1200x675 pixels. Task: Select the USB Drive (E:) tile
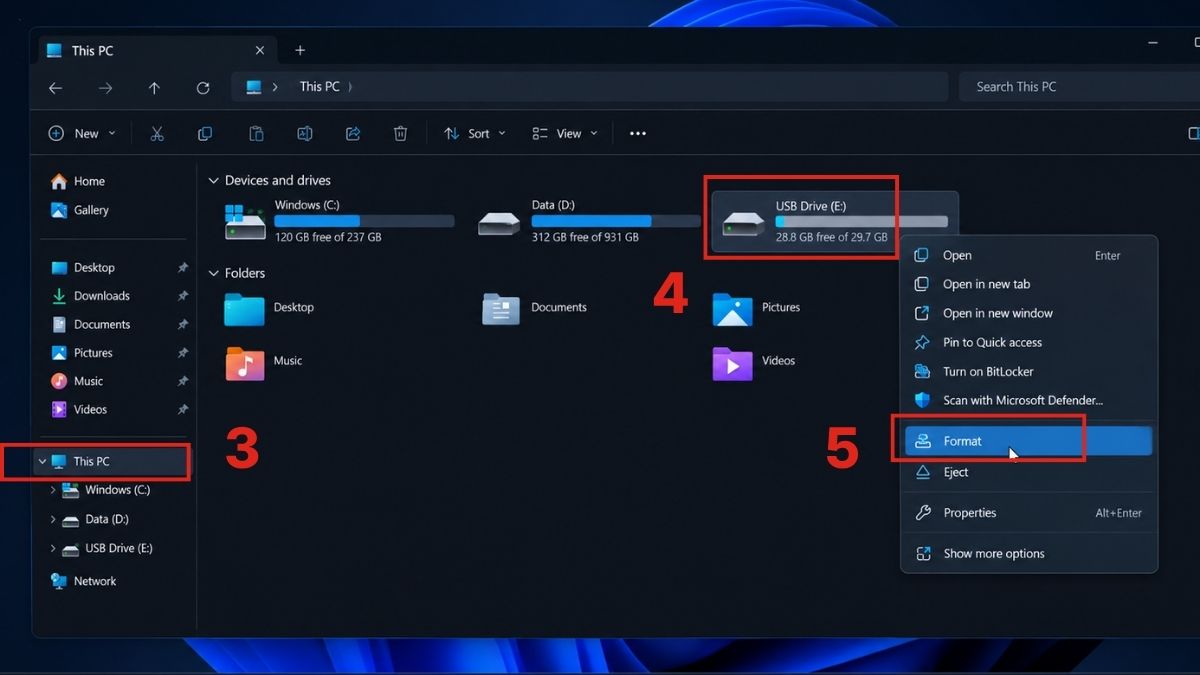[x=835, y=220]
